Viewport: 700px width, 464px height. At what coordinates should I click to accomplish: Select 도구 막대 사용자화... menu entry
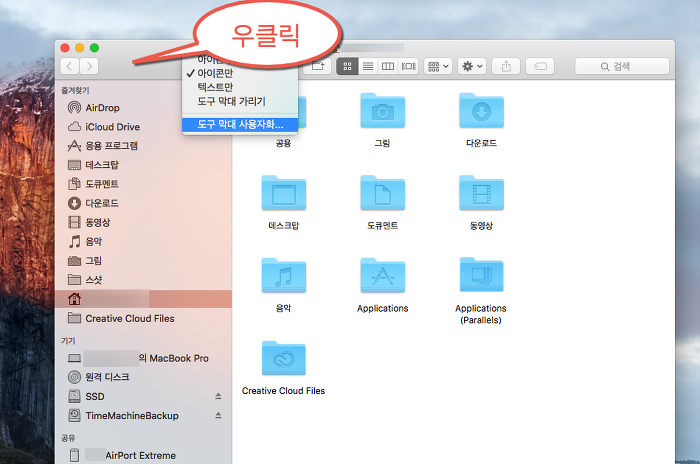coord(240,124)
